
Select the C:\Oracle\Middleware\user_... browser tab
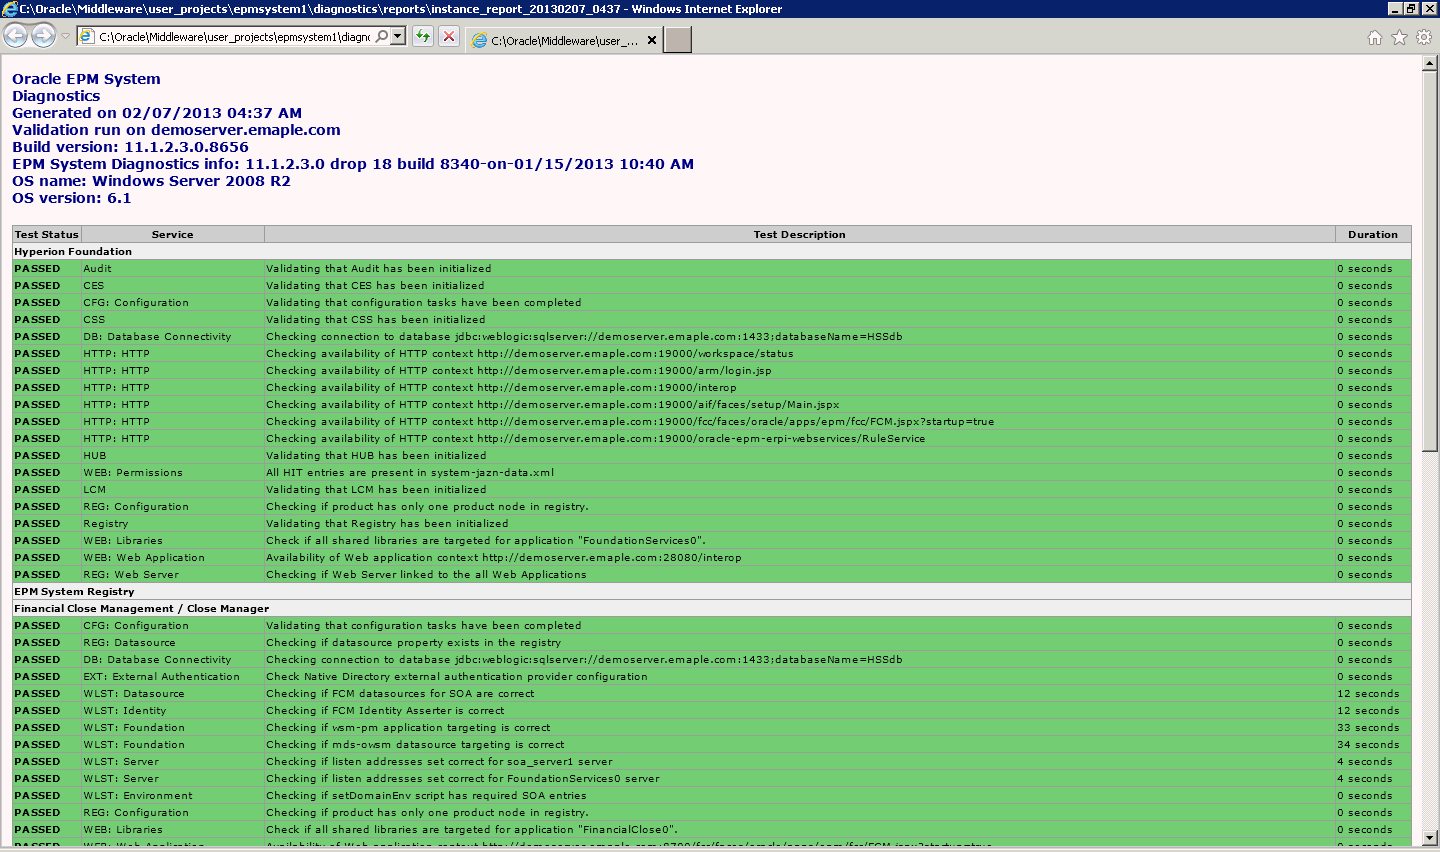point(564,40)
